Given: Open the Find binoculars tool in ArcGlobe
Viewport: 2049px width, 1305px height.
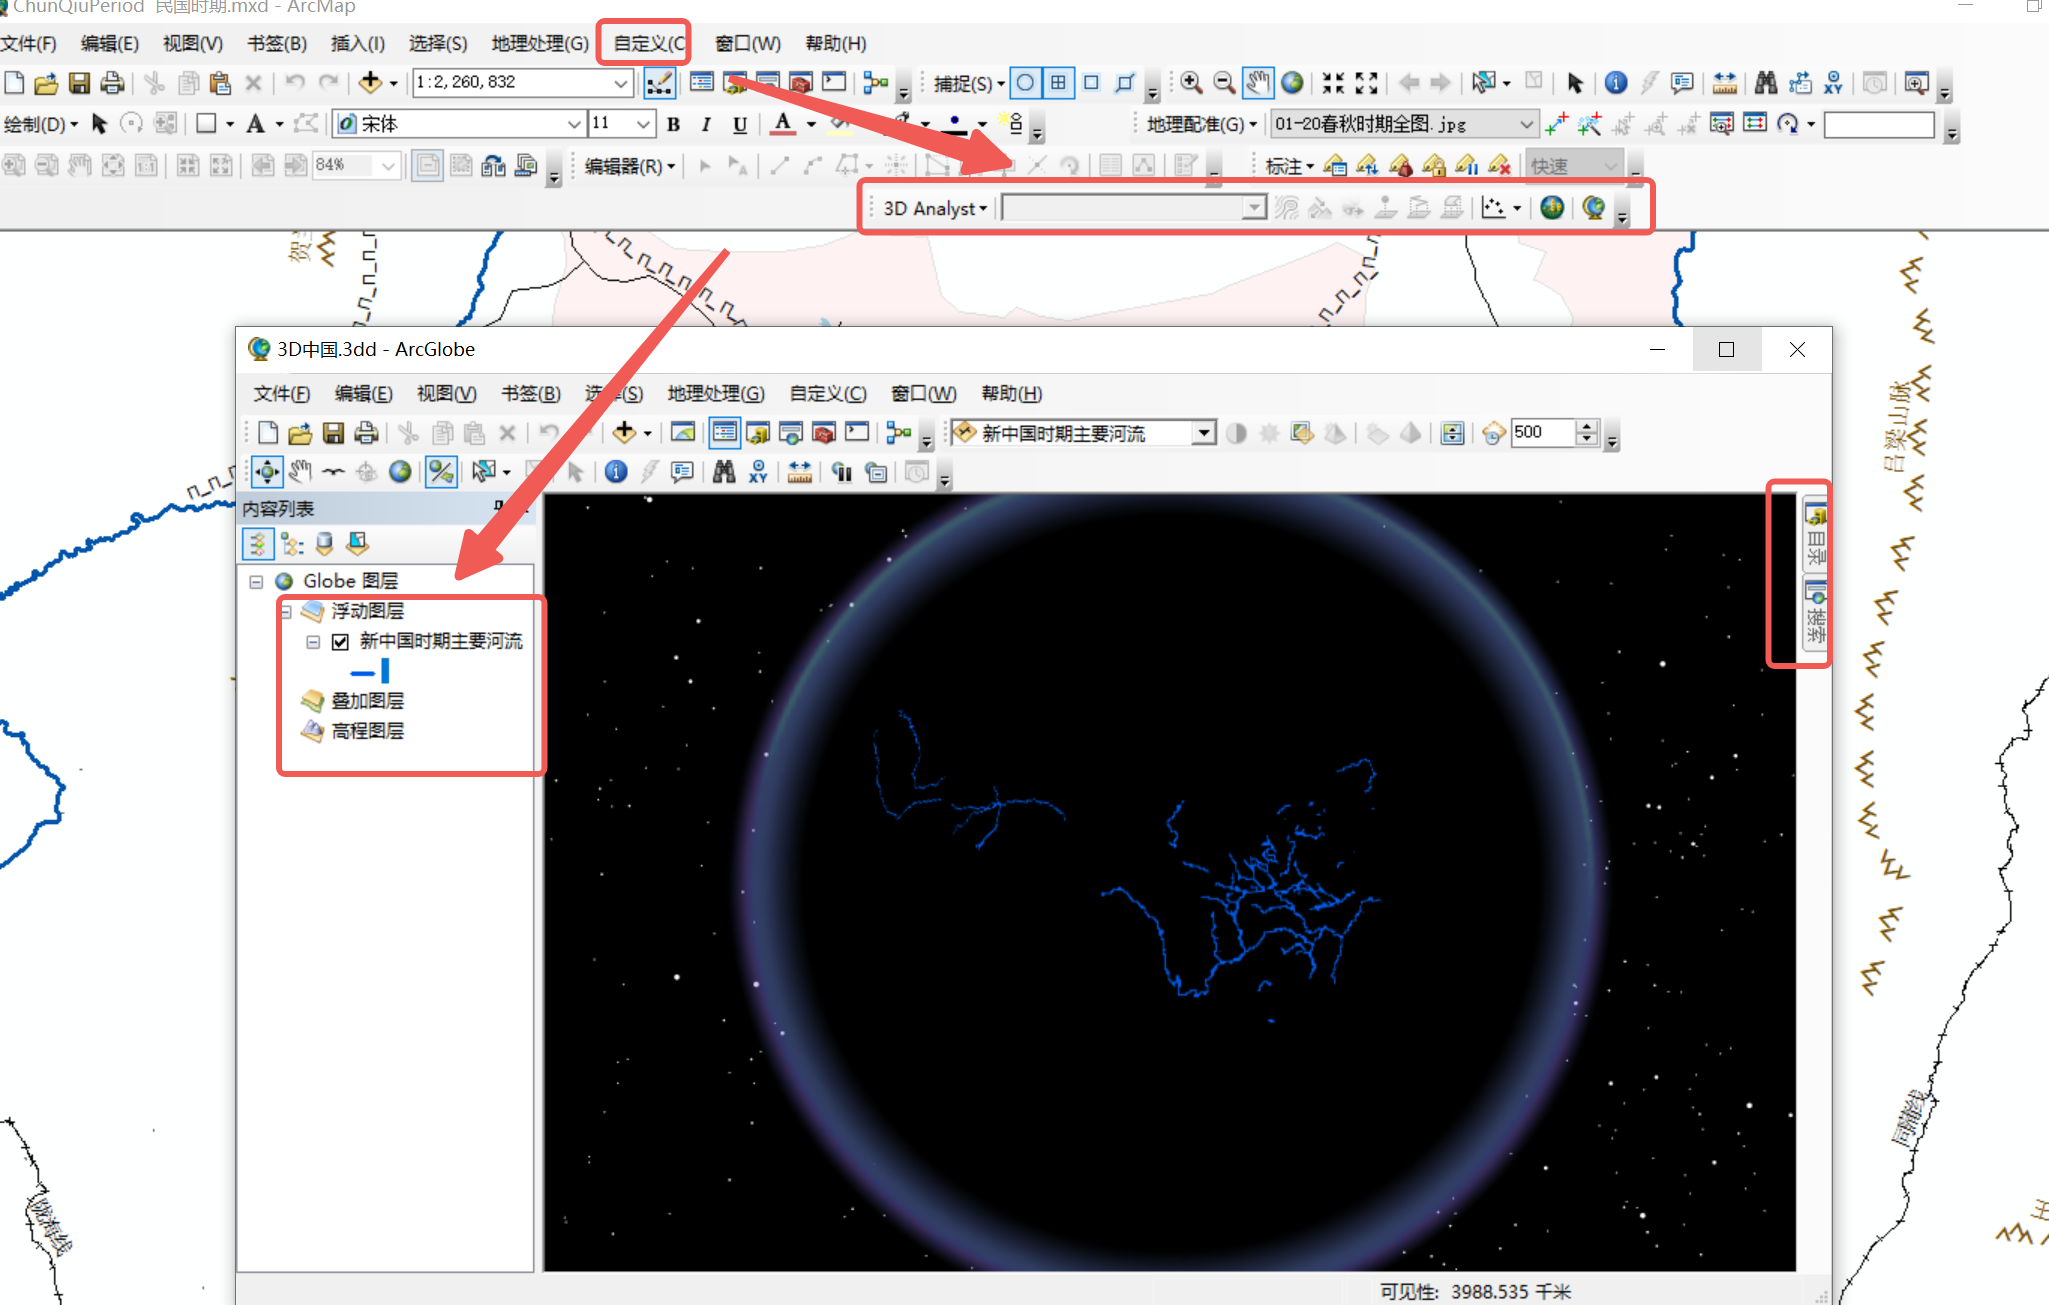Looking at the screenshot, I should 724,471.
